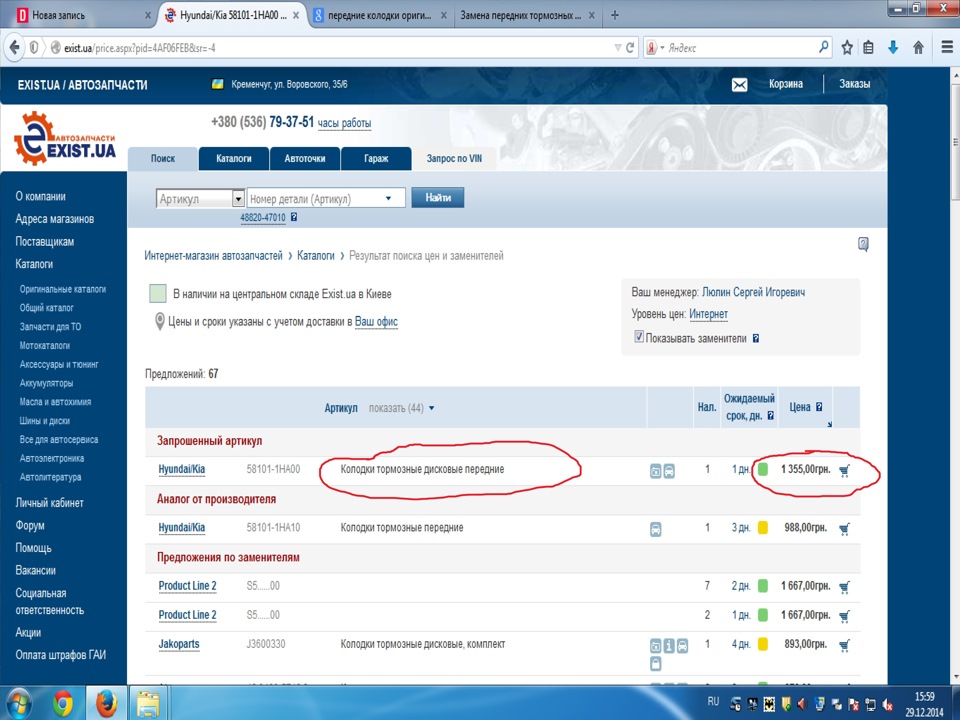Image resolution: width=960 pixels, height=720 pixels.
Task: Click the lock-shaped icon in the Jakoparts row
Action: coord(655,664)
